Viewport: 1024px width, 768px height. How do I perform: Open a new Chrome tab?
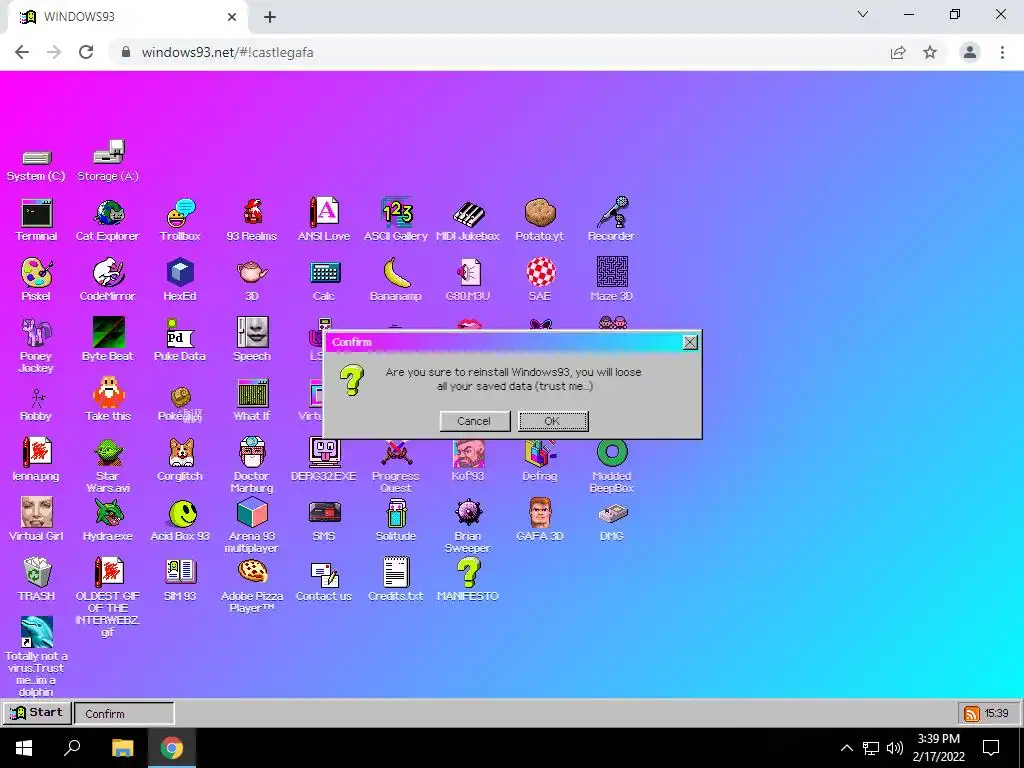tap(270, 17)
